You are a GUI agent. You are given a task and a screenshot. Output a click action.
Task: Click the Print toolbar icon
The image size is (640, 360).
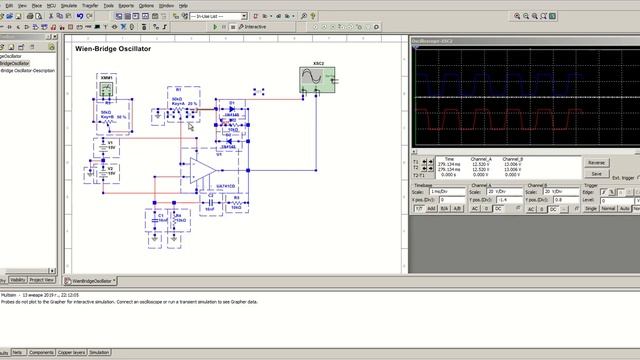tap(30, 16)
